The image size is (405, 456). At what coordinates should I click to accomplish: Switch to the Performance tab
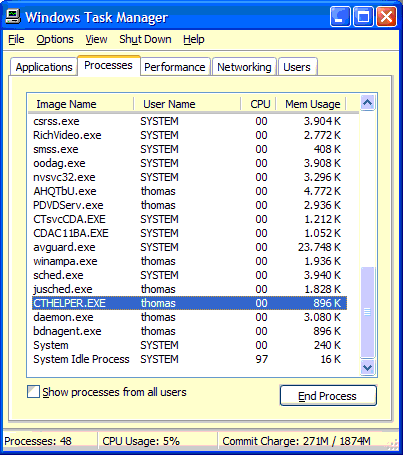175,67
